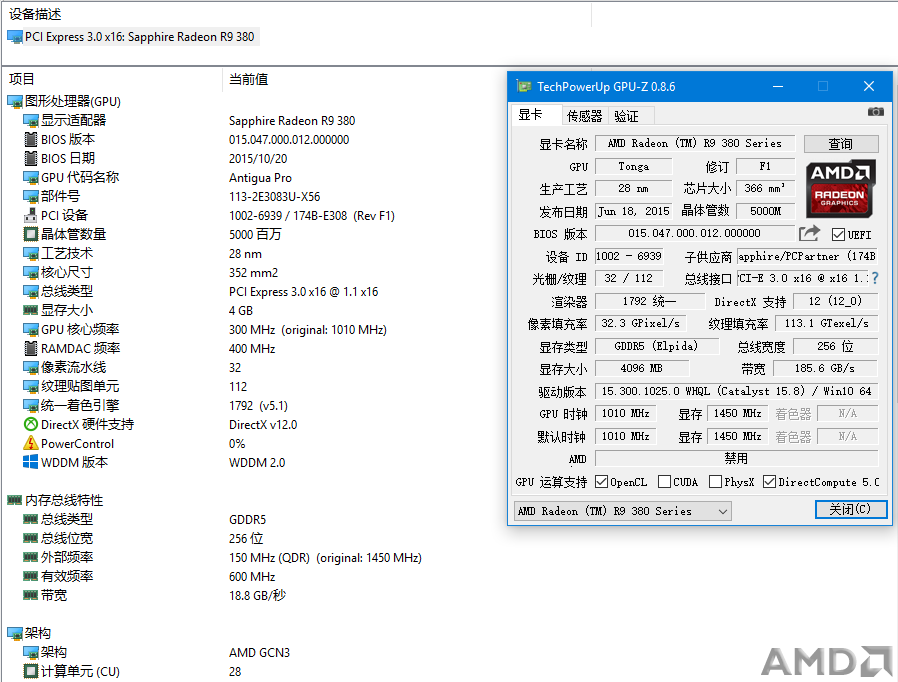Viewport: 898px width, 682px height.
Task: Click the 核心尺寸 row icon
Action: pos(30,272)
